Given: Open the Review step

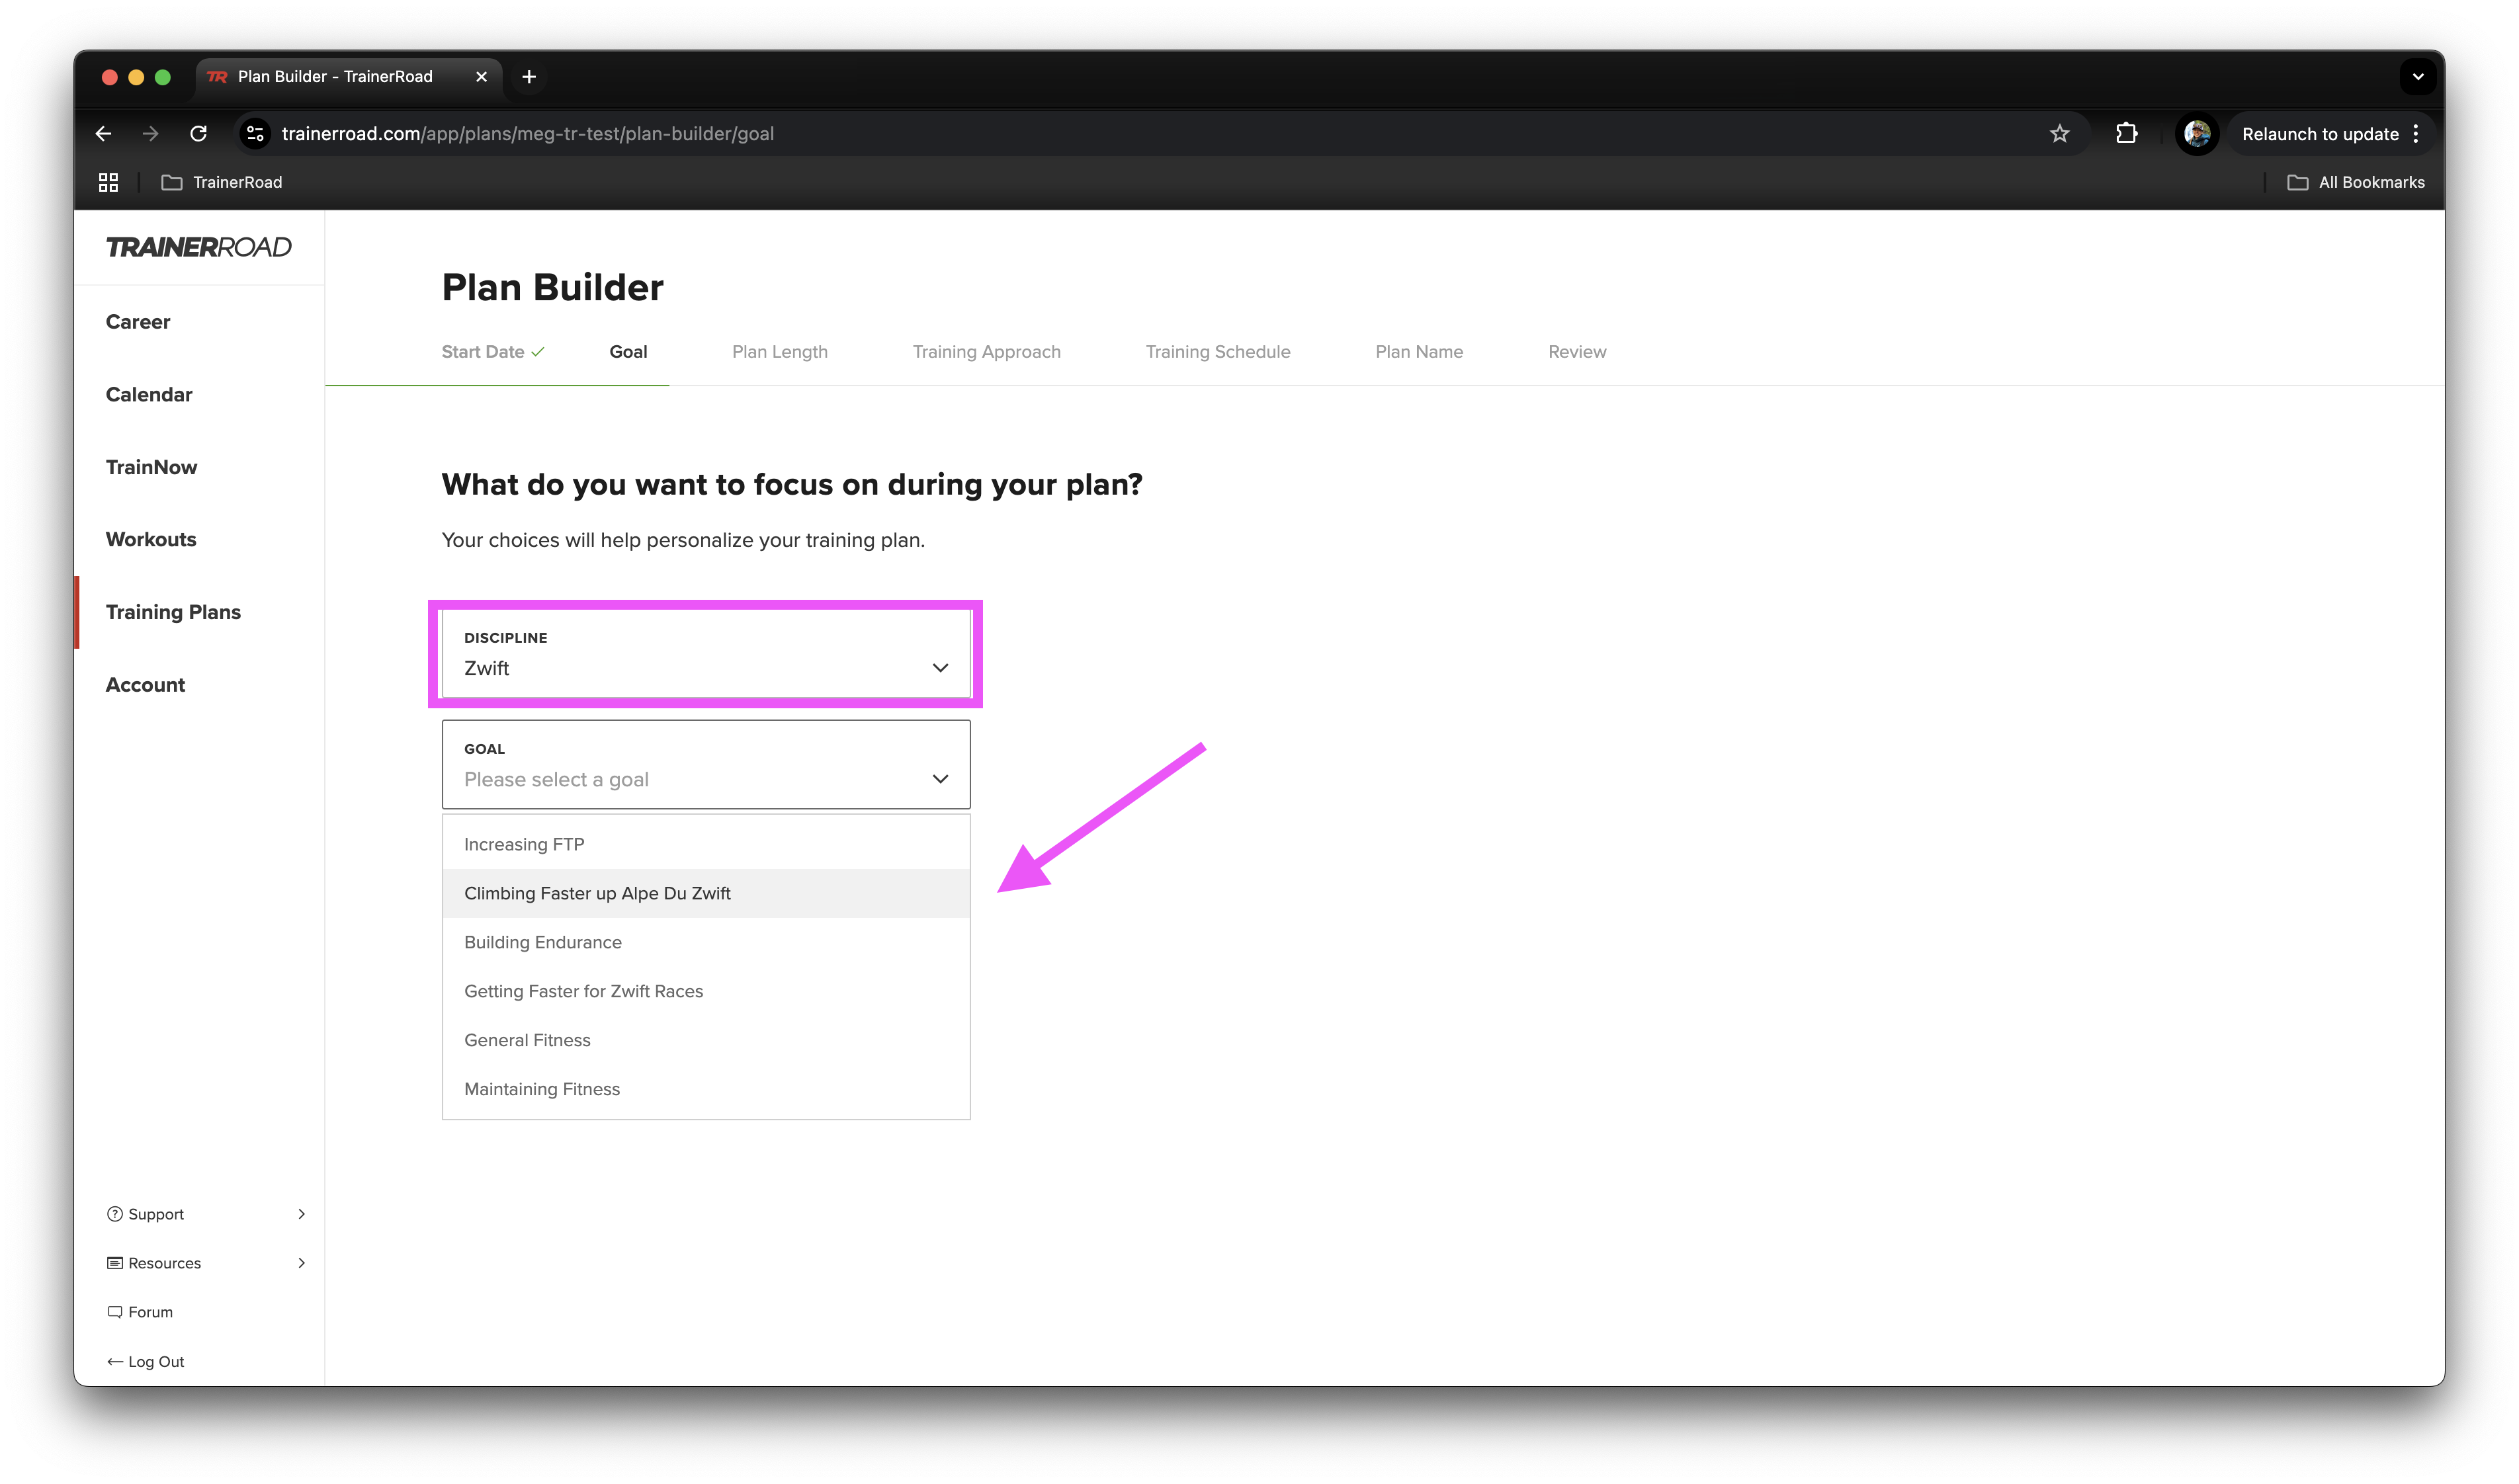Looking at the screenshot, I should coord(1577,352).
